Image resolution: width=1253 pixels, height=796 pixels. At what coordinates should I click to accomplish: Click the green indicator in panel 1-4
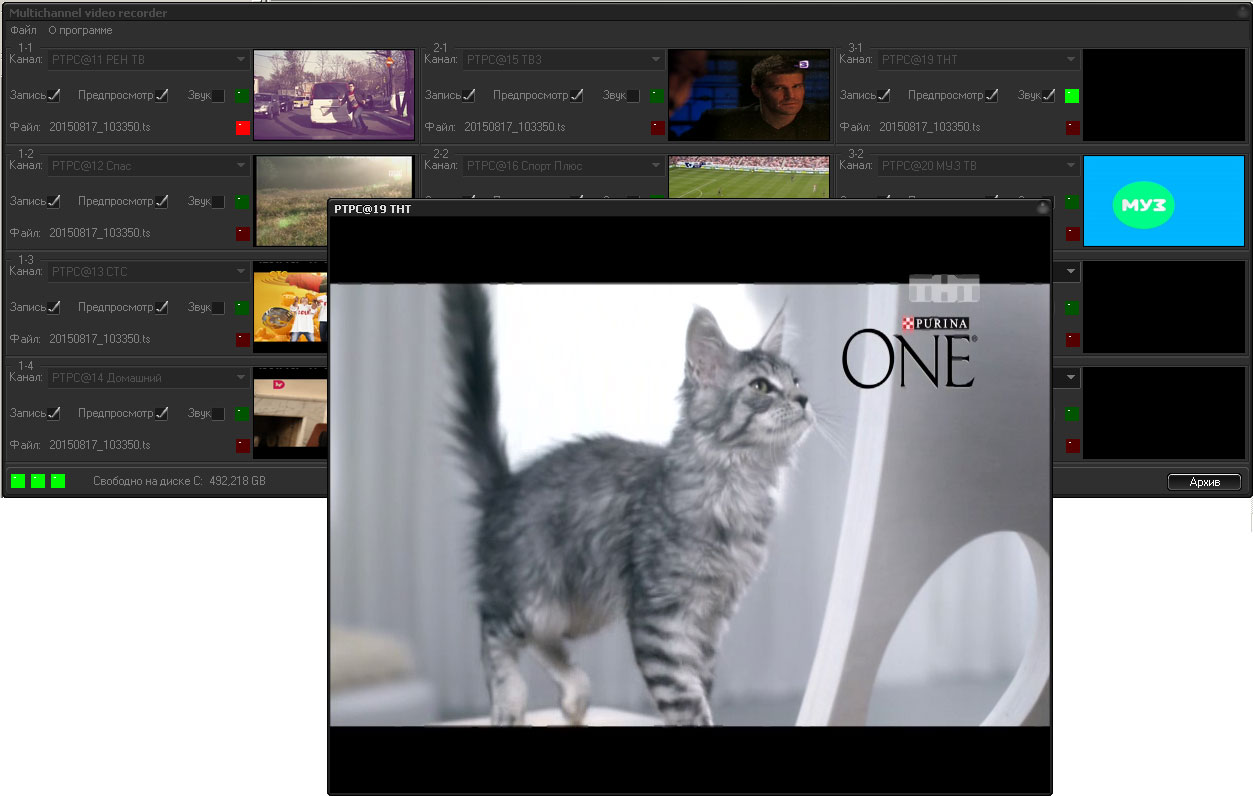[x=242, y=414]
